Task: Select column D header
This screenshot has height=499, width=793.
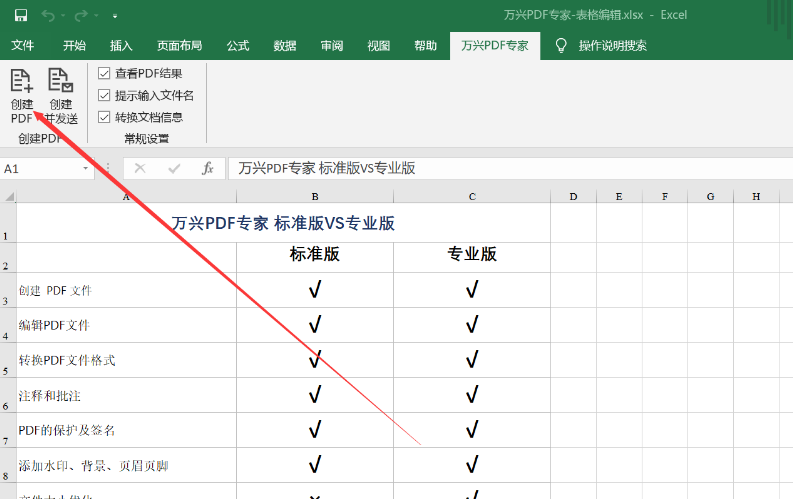Action: coord(574,196)
